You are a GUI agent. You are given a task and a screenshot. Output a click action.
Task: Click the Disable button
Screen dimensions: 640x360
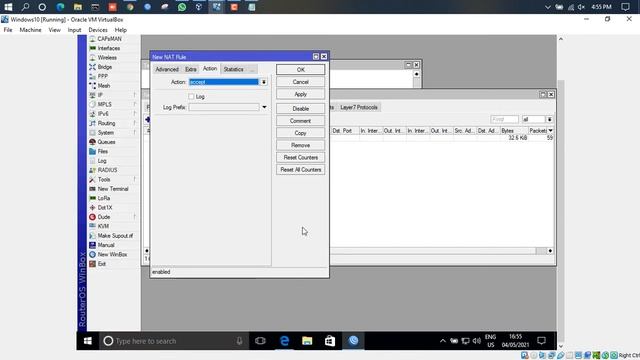(x=300, y=109)
